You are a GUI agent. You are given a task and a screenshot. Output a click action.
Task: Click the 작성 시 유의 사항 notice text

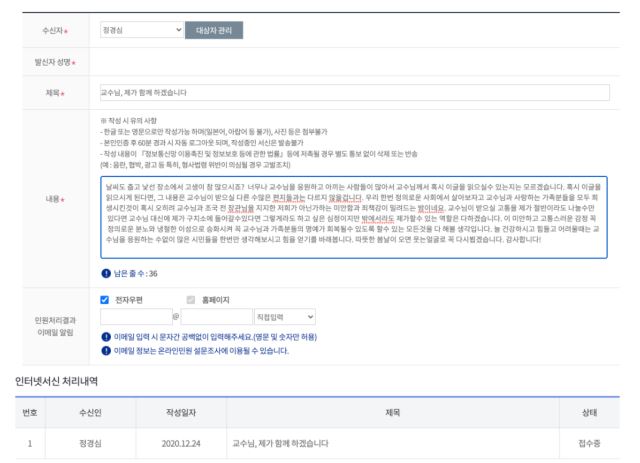click(x=129, y=121)
